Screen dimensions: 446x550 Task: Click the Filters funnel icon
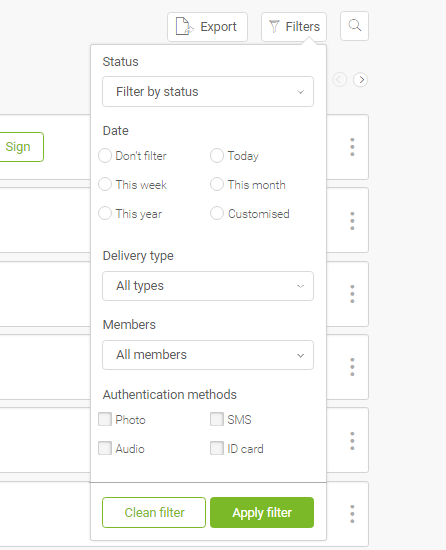point(274,26)
